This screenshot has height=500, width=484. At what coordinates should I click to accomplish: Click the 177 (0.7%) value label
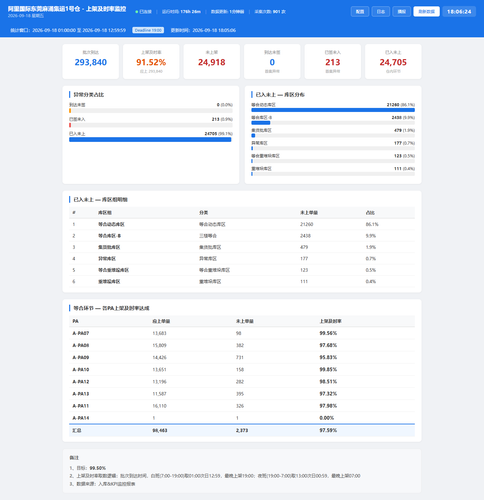point(404,143)
